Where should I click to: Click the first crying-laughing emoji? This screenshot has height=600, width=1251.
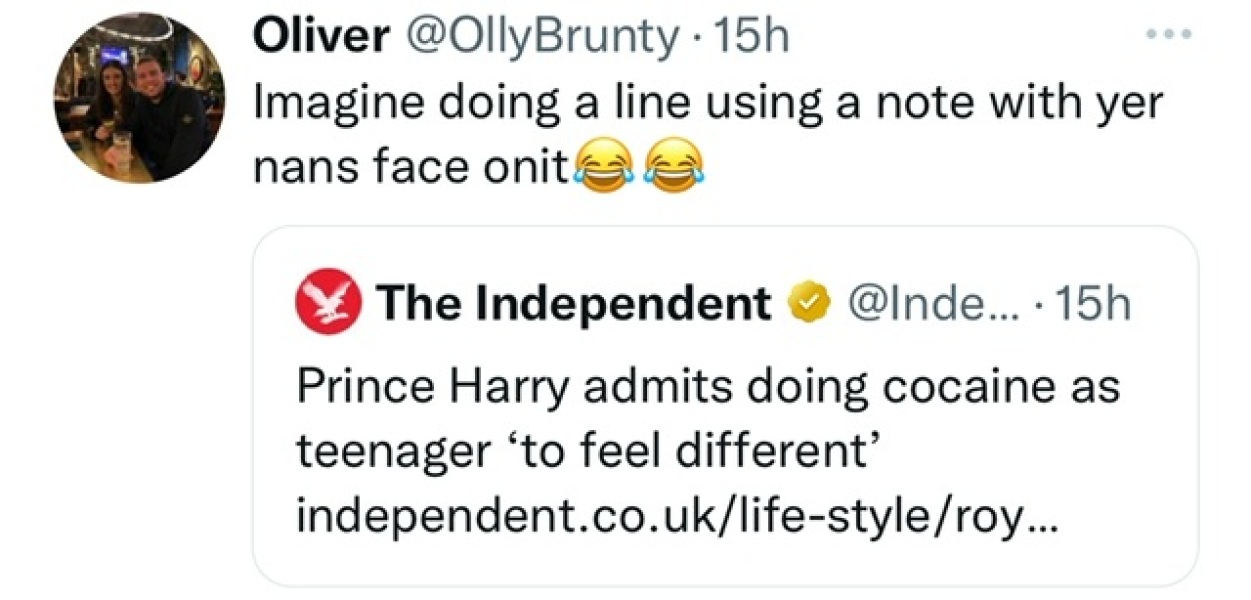click(597, 166)
